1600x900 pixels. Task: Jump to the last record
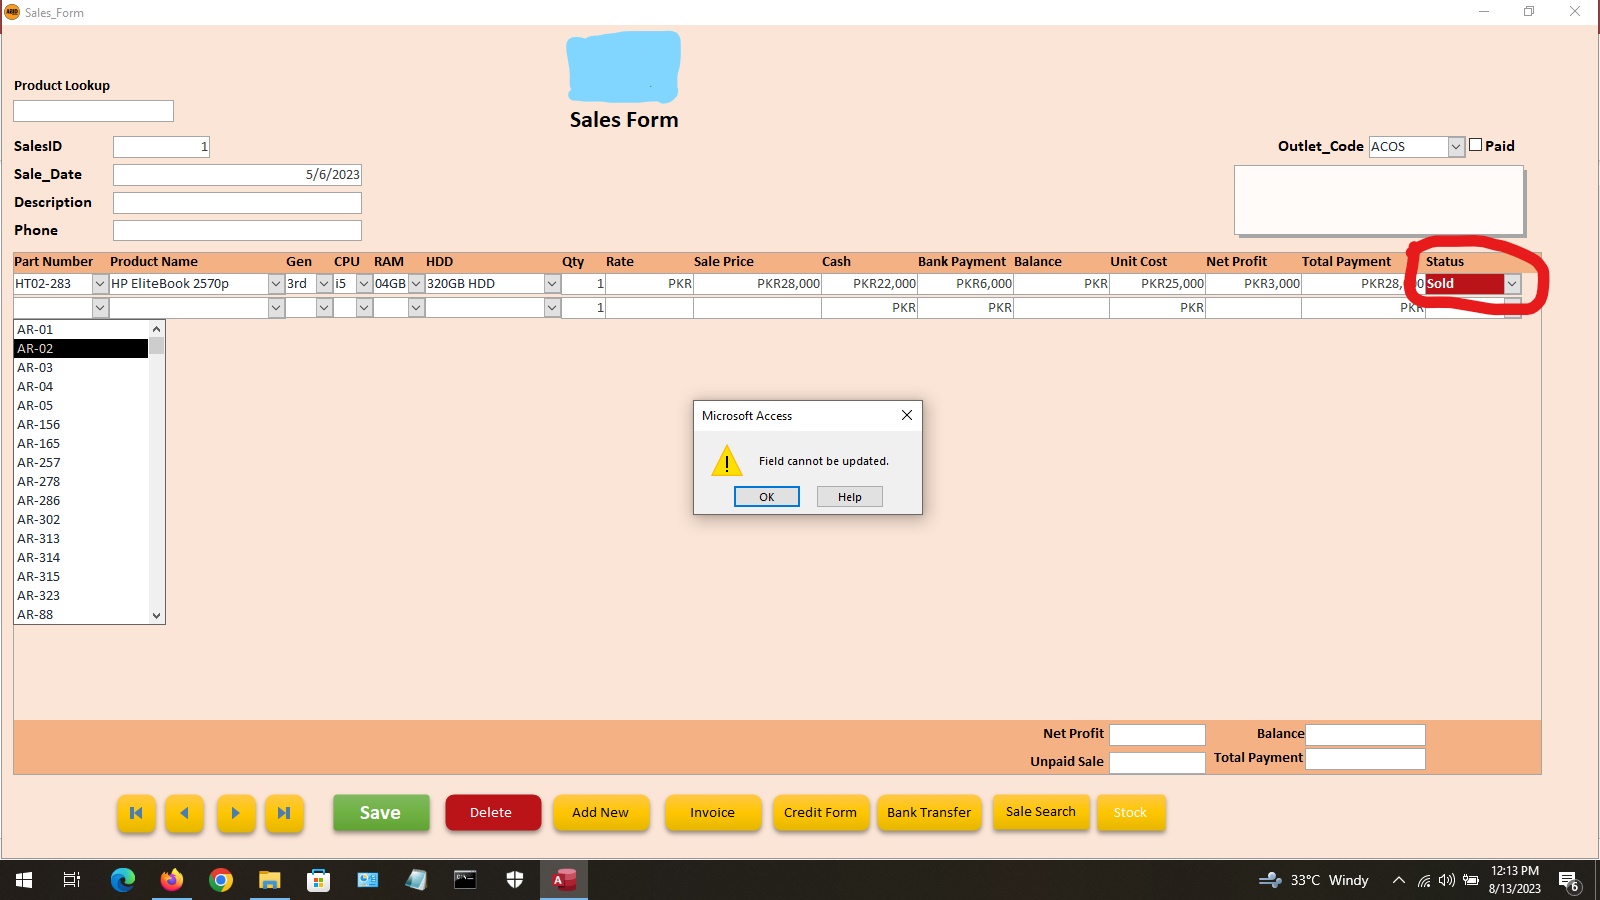[x=284, y=813]
